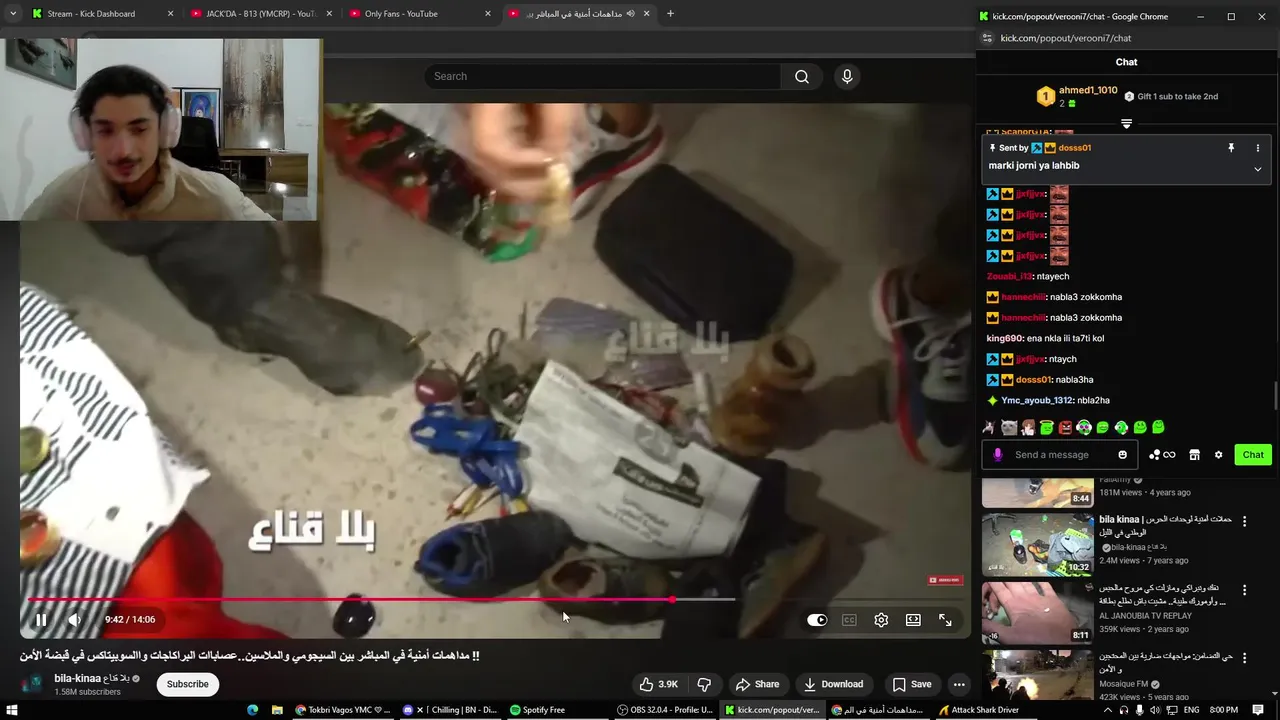The width and height of the screenshot is (1280, 720).
Task: View site information in Kick popout
Action: tap(987, 38)
